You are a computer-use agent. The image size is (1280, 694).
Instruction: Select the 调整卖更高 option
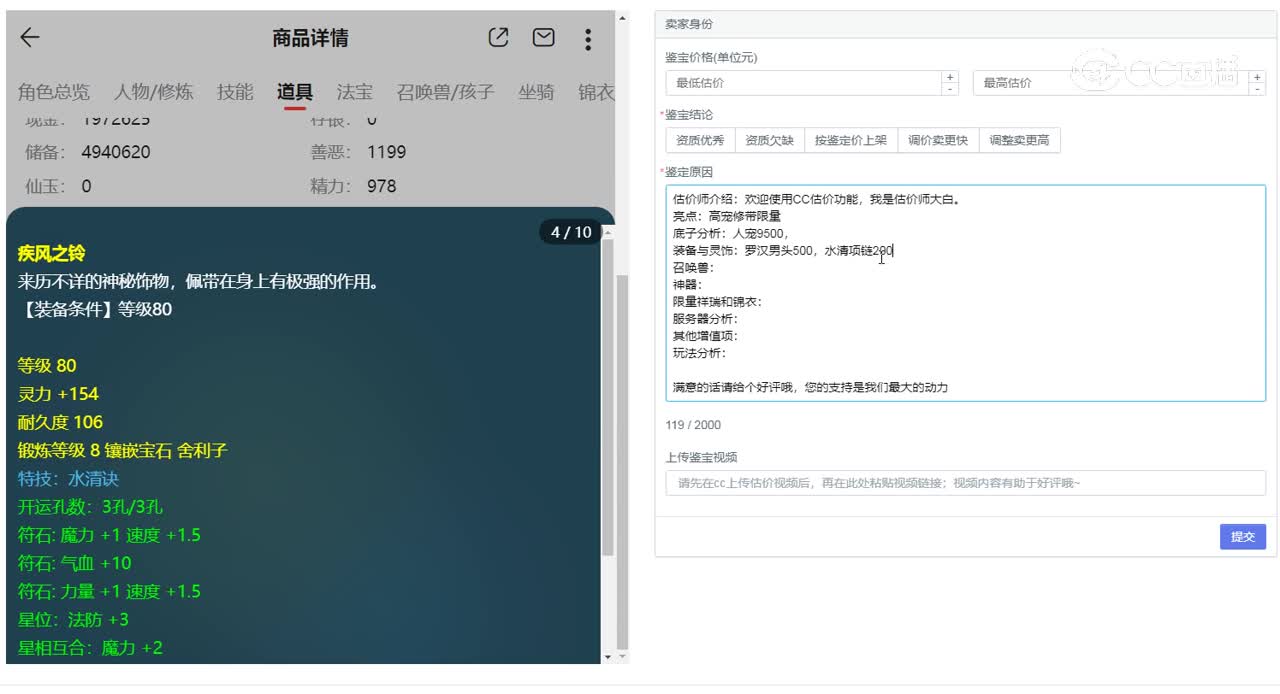pos(1019,140)
